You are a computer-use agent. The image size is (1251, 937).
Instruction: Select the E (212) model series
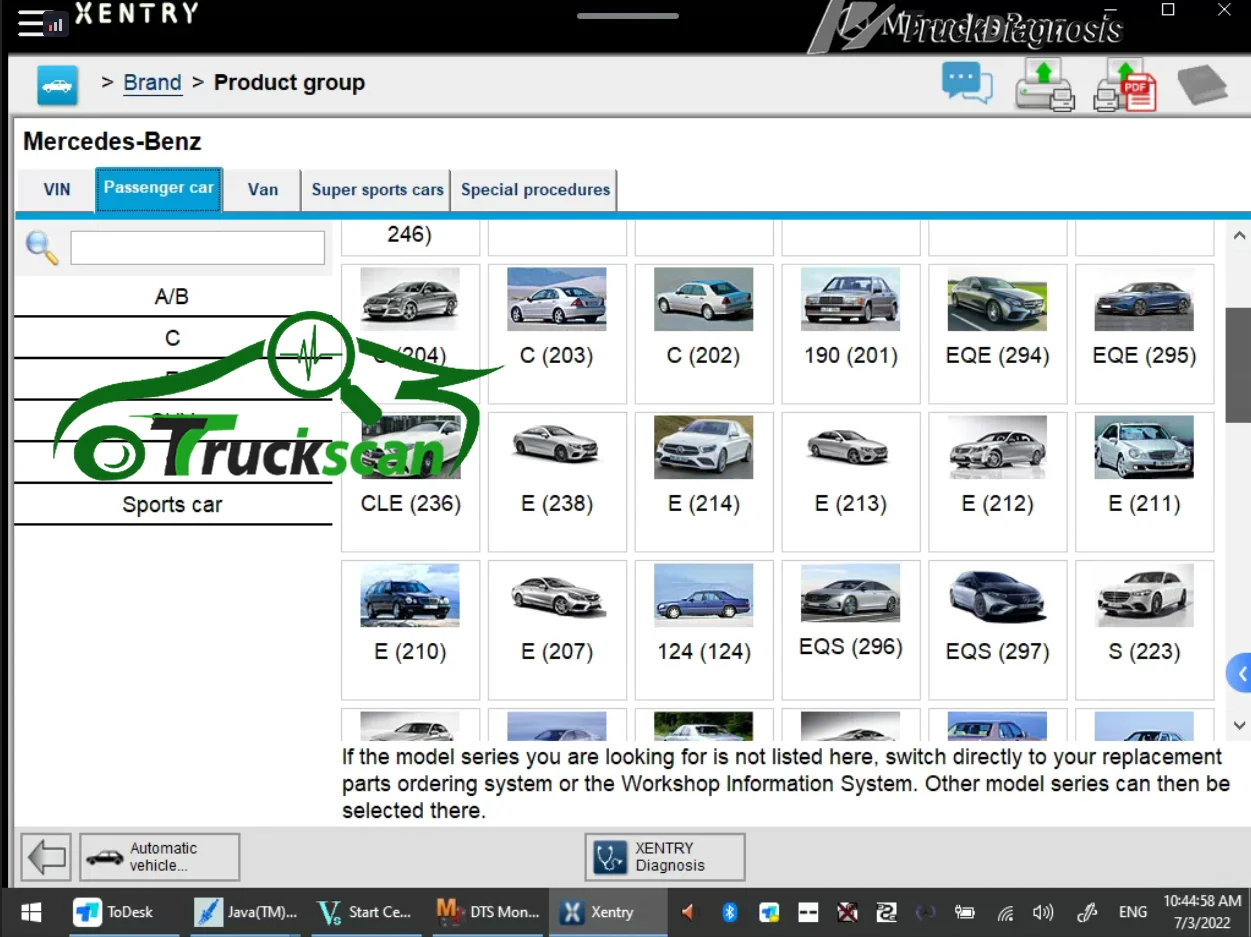pos(998,482)
